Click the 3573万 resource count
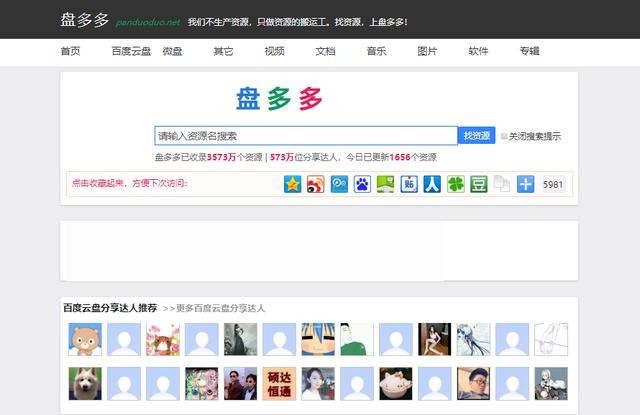Viewport: 640px width, 415px height. pos(222,157)
